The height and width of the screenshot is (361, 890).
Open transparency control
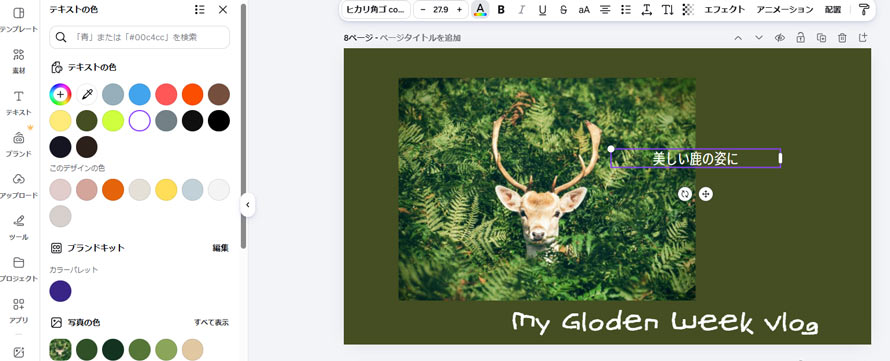tap(688, 10)
